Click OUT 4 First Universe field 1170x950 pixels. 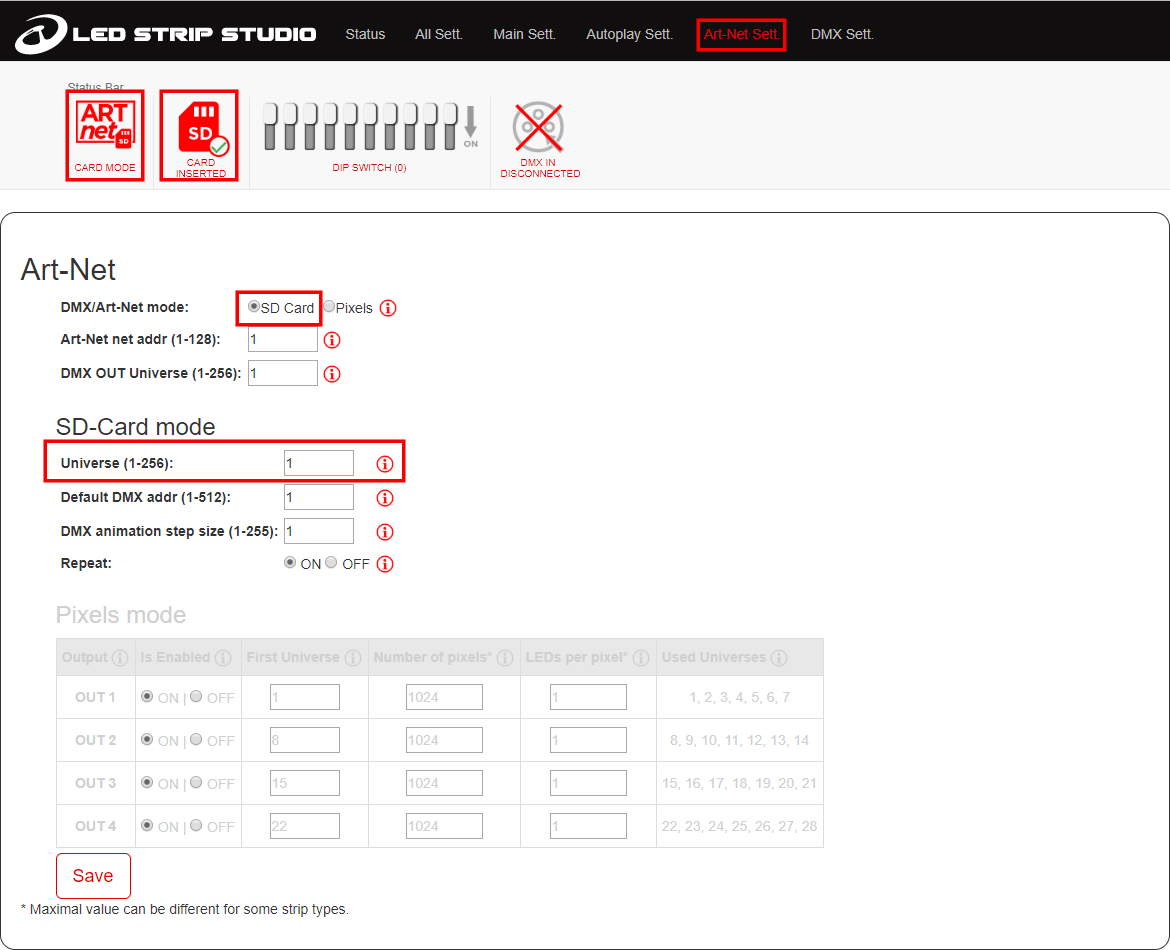304,826
